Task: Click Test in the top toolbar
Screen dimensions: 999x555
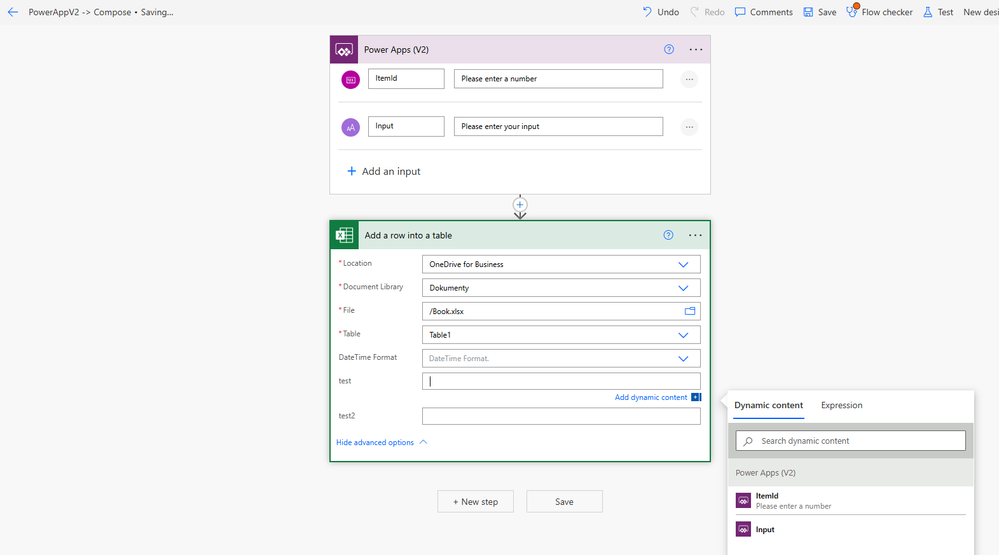Action: tap(938, 12)
